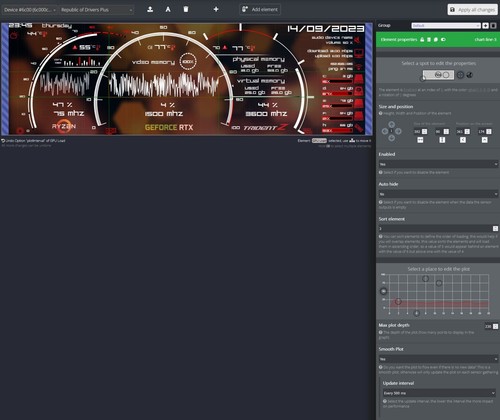
Task: Click the delete icon in Element properties header
Action: pyautogui.click(x=429, y=39)
